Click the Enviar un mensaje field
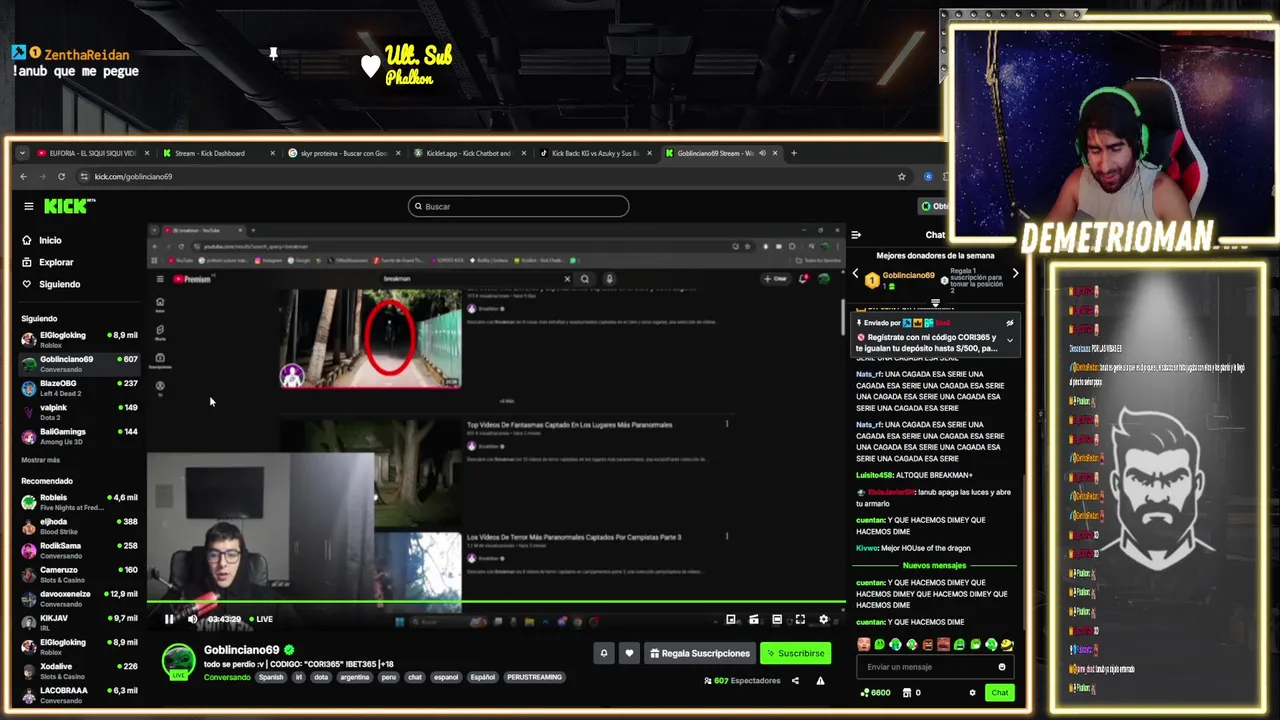 tap(934, 667)
